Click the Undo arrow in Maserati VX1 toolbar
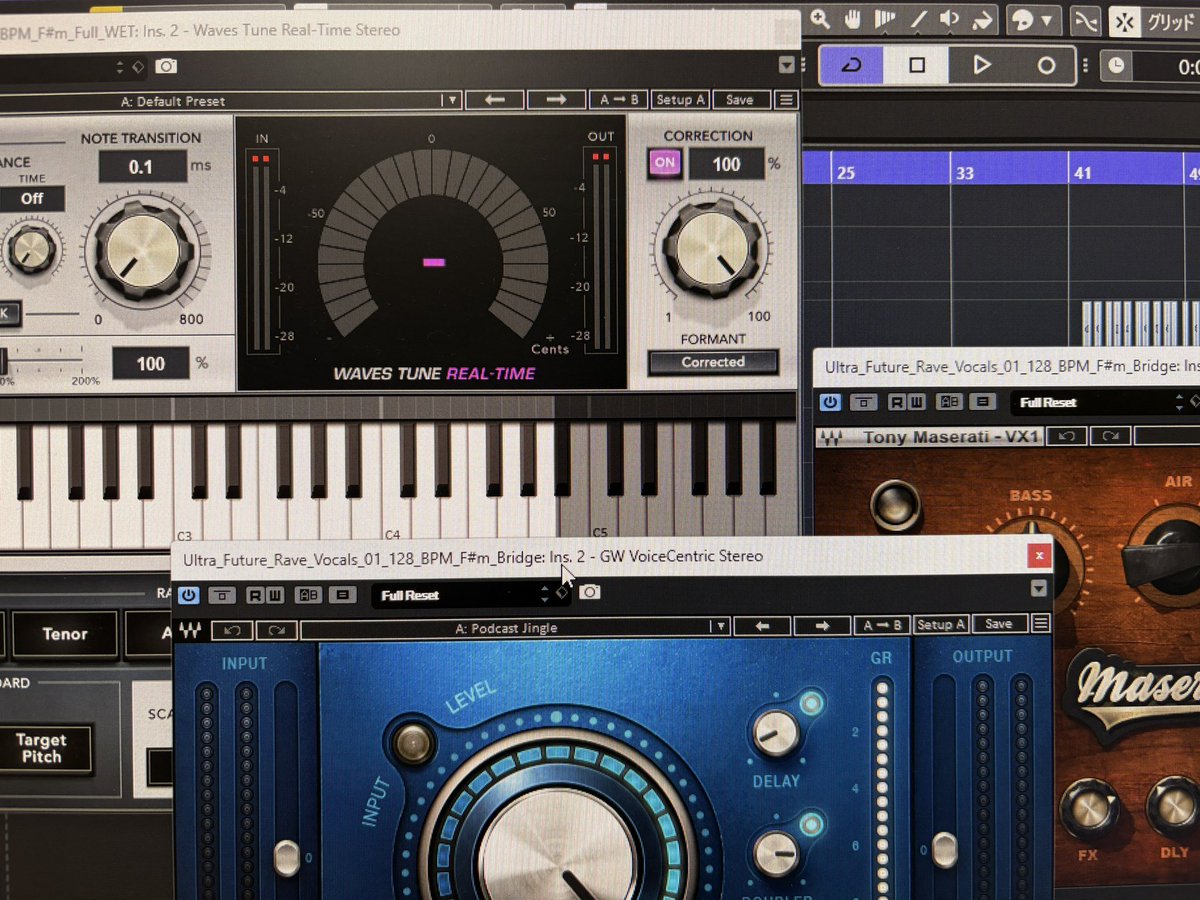 point(1067,437)
